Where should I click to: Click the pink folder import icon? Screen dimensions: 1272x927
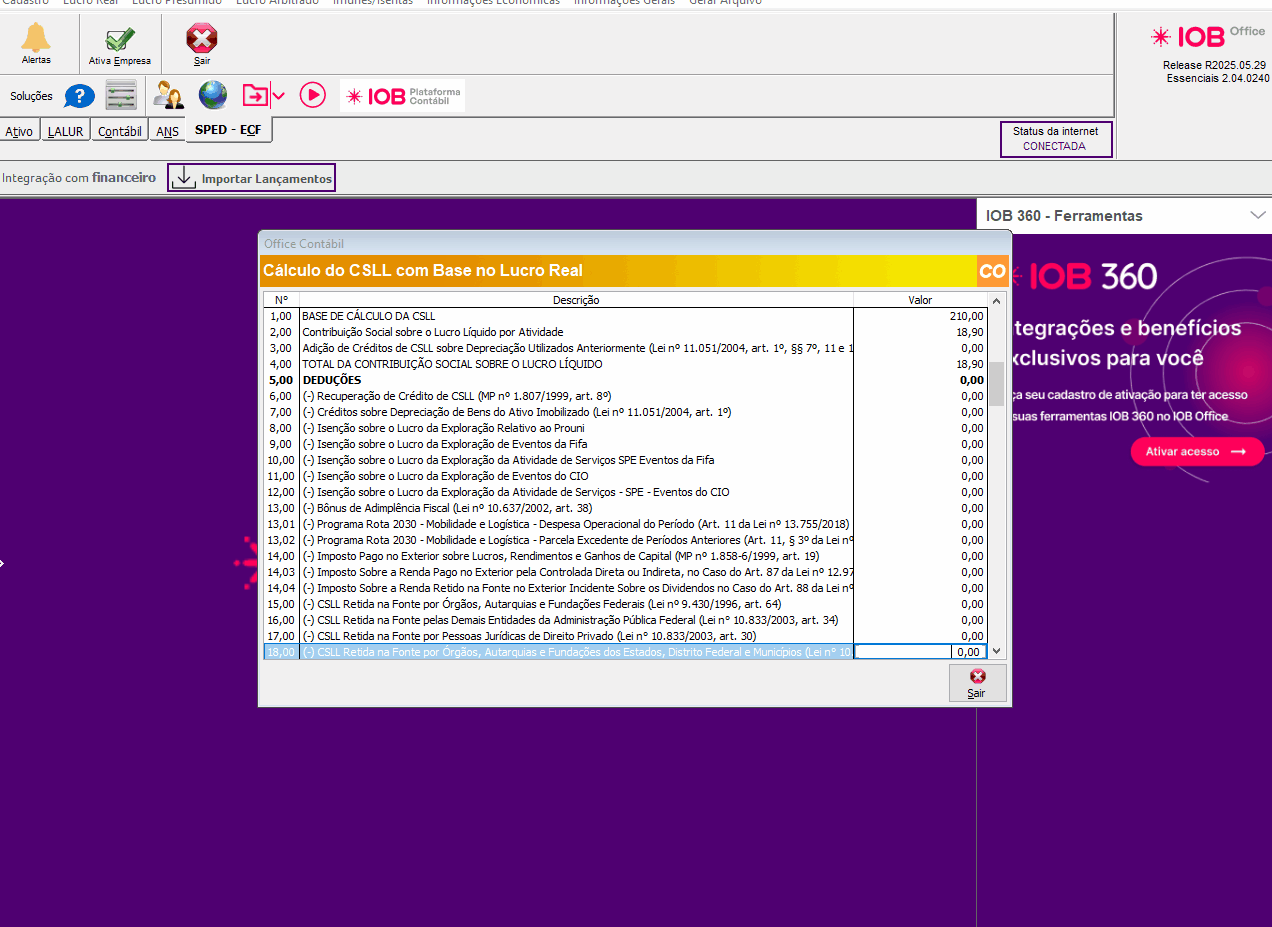click(x=255, y=96)
